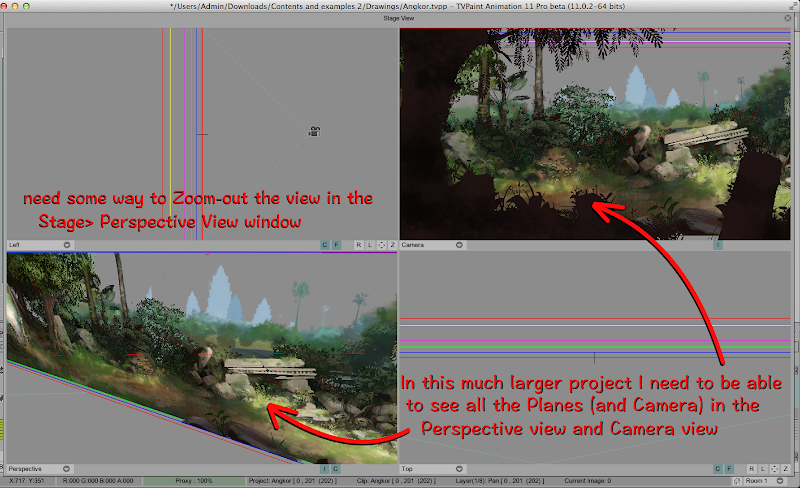This screenshot has width=800, height=488.
Task: Click the L button in Top view
Action: point(763,469)
